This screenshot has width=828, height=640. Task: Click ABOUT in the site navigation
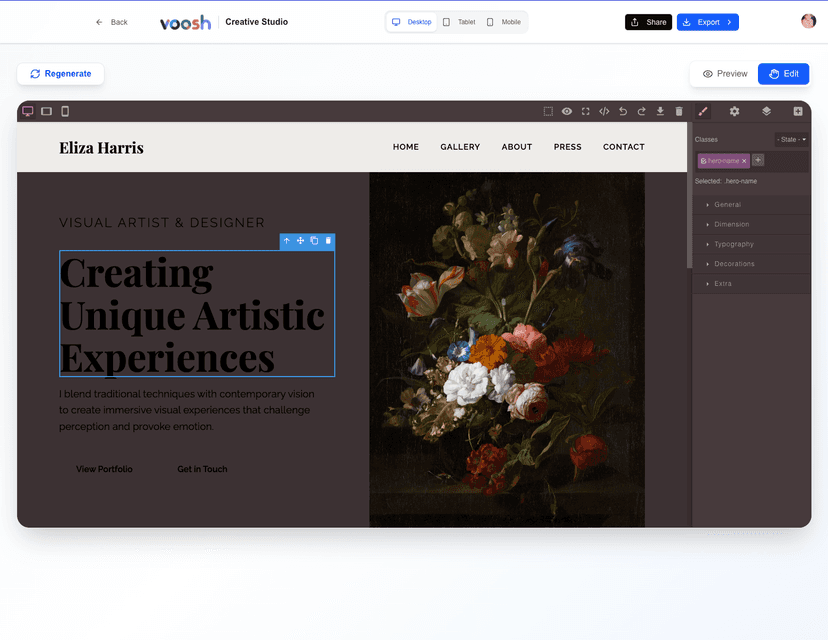(516, 147)
